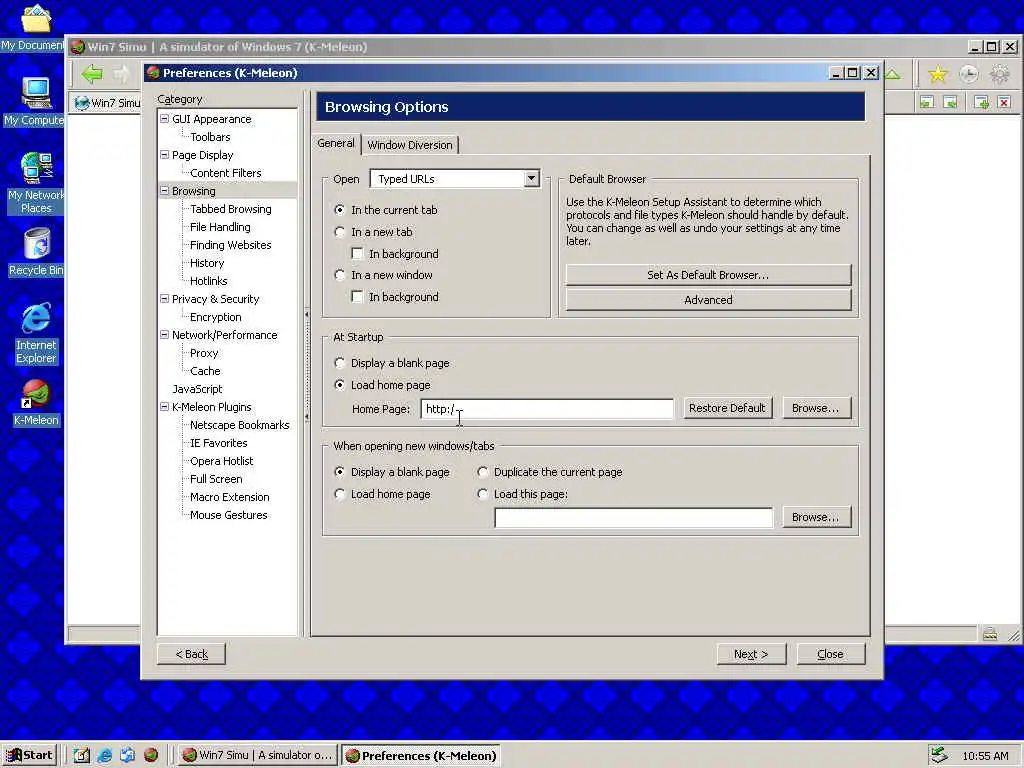Open history clock icon in browser toolbar
The height and width of the screenshot is (768, 1024).
pyautogui.click(x=968, y=74)
